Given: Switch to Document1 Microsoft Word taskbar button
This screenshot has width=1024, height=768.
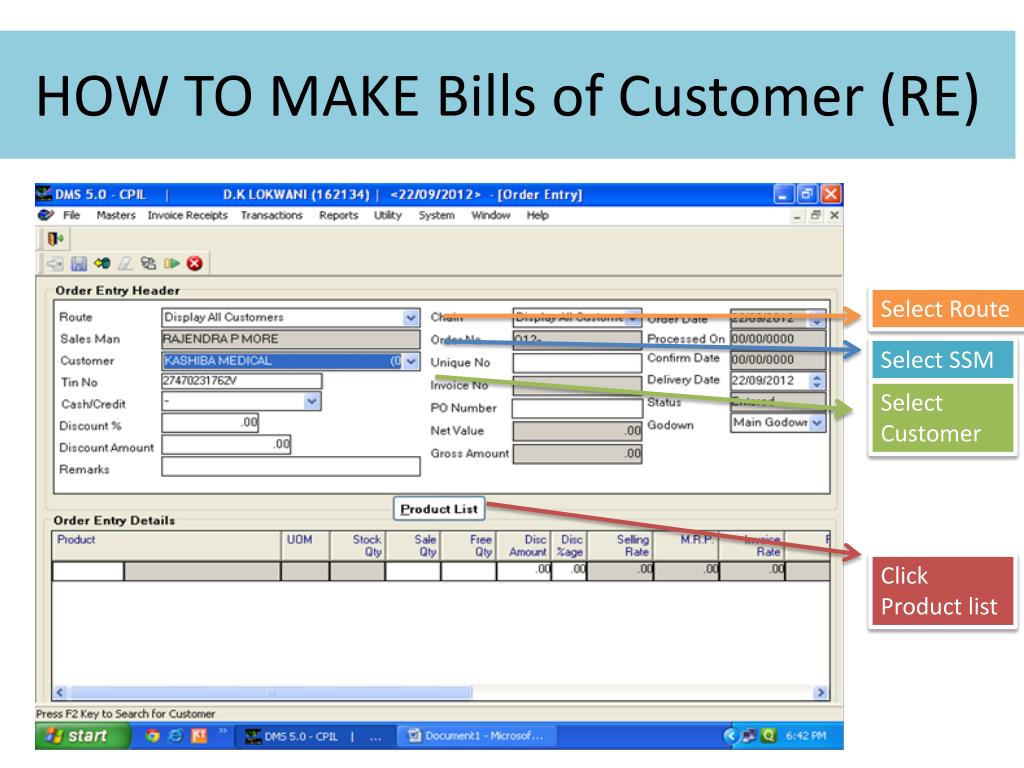Looking at the screenshot, I should pos(478,736).
